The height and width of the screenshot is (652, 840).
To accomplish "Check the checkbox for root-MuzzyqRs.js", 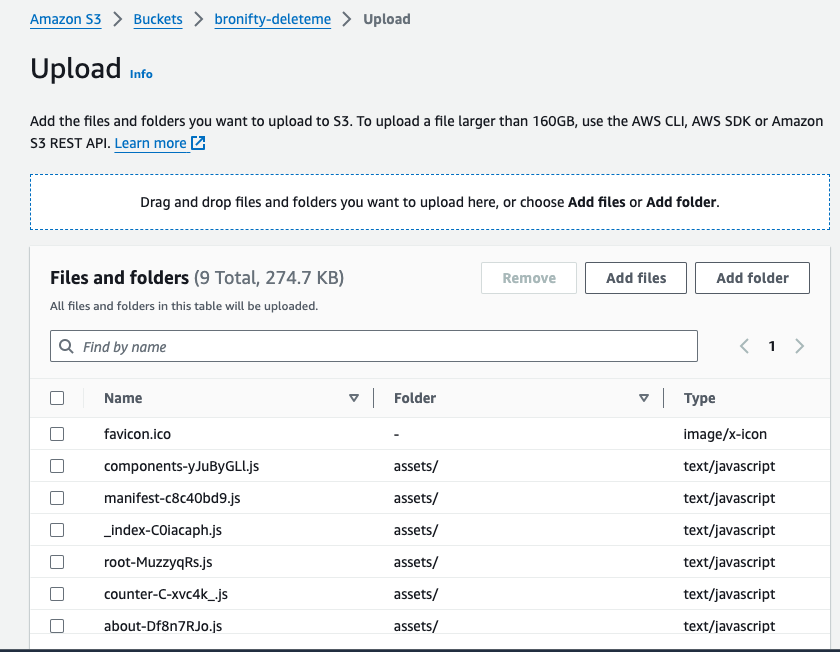I will 57,561.
